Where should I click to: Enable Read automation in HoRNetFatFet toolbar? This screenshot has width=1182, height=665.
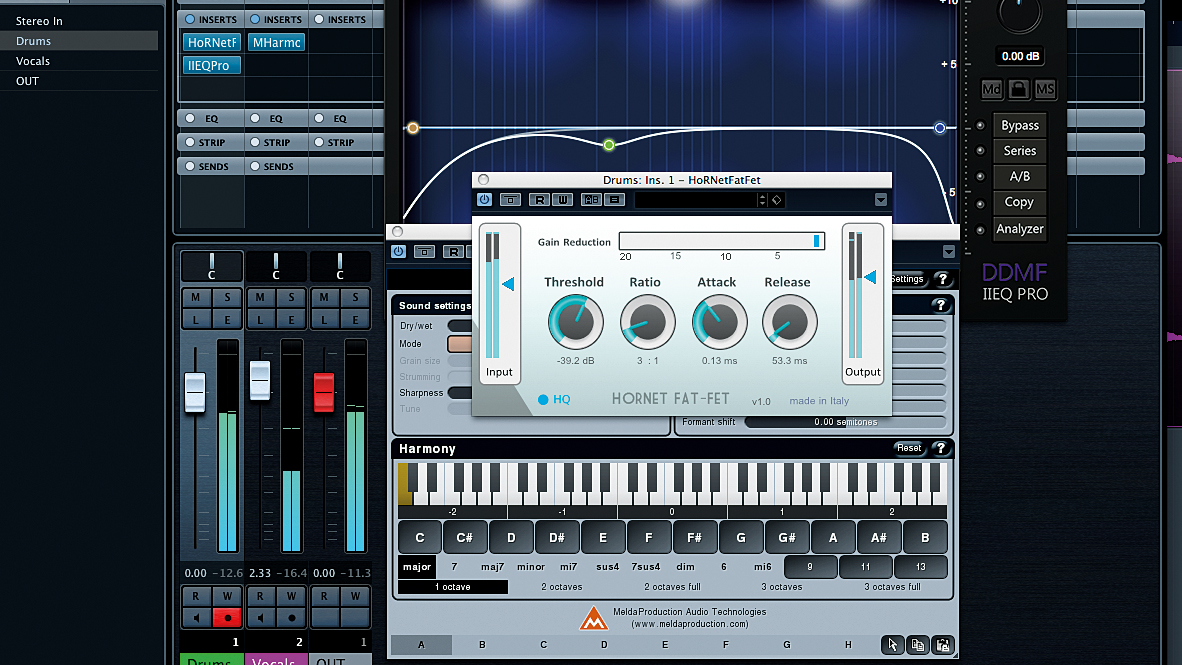tap(538, 200)
